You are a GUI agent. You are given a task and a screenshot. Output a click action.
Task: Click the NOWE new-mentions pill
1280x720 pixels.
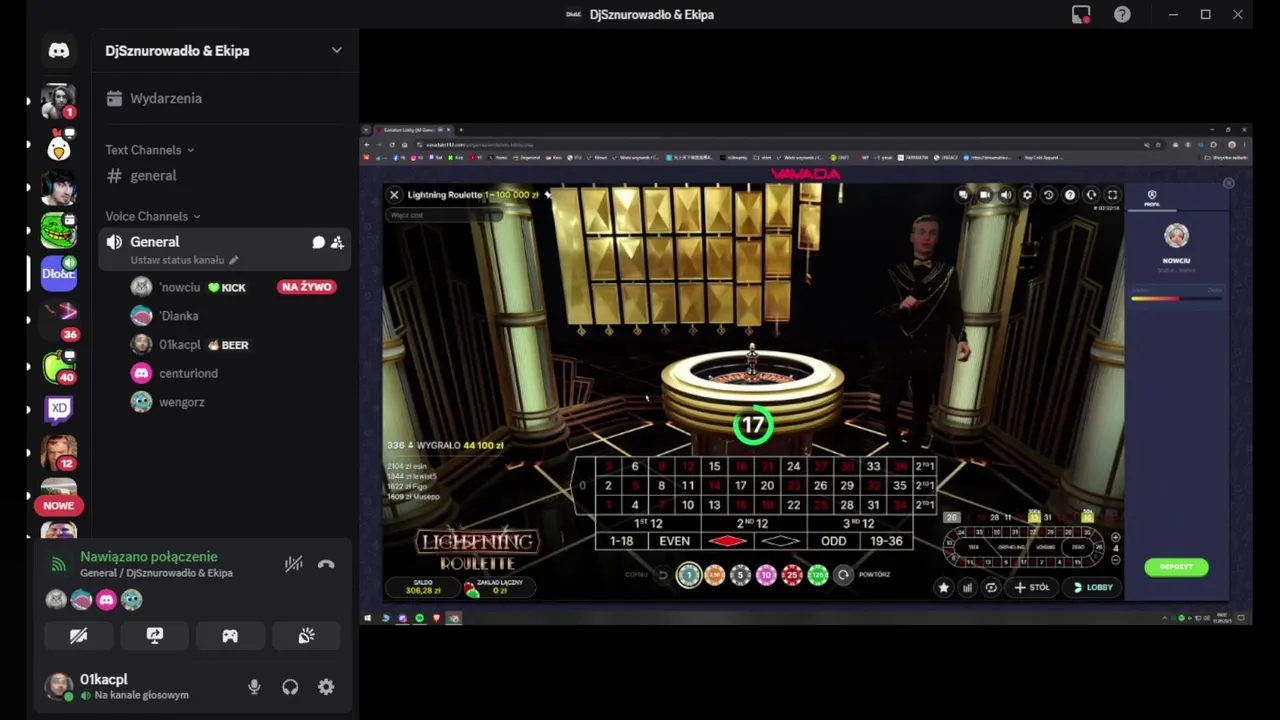tap(59, 506)
